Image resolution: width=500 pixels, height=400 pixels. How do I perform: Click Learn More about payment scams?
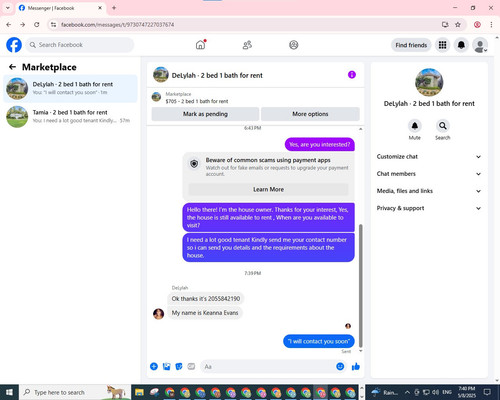(268, 189)
